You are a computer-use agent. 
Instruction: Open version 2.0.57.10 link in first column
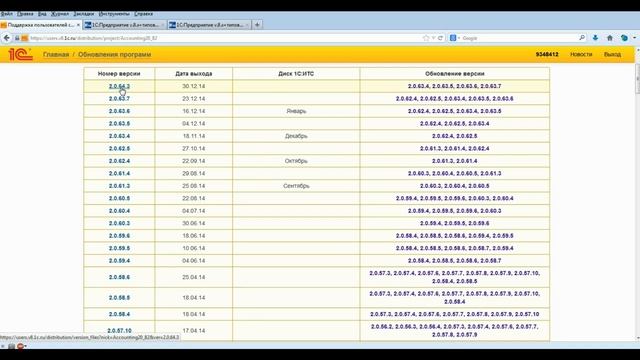tap(119, 331)
